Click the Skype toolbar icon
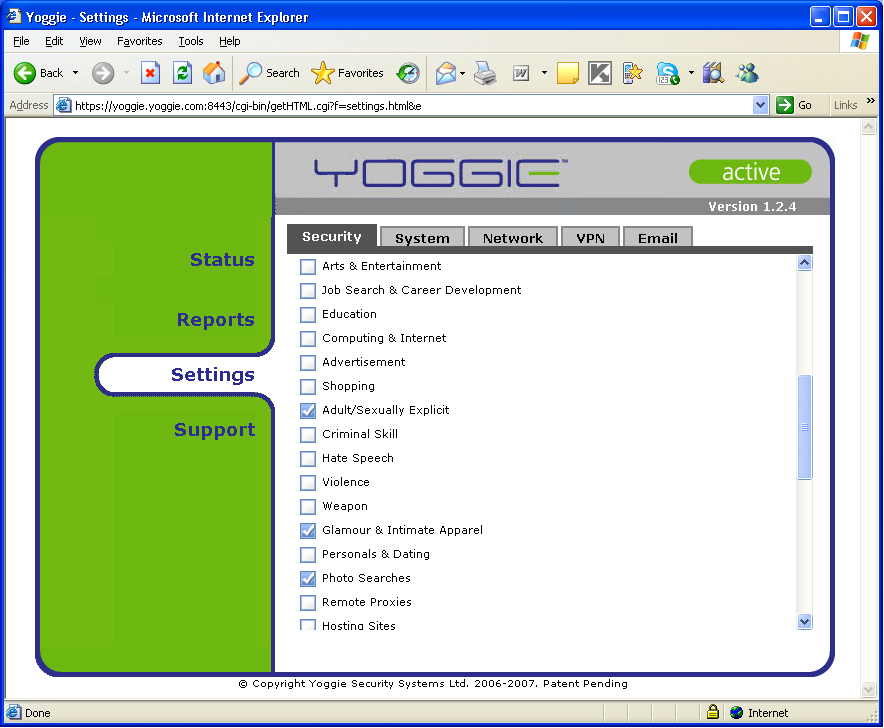884x728 pixels. click(668, 73)
